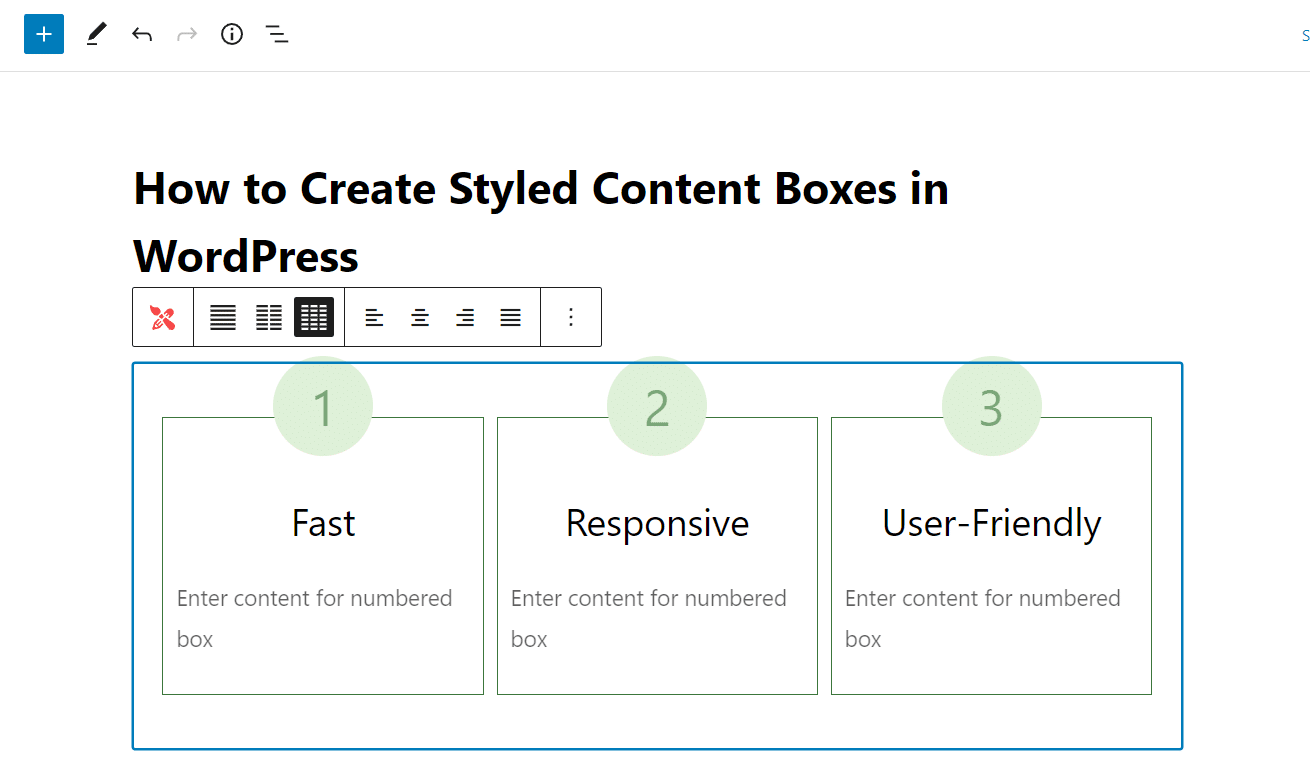The height and width of the screenshot is (782, 1310).
Task: Align text left
Action: point(374,318)
